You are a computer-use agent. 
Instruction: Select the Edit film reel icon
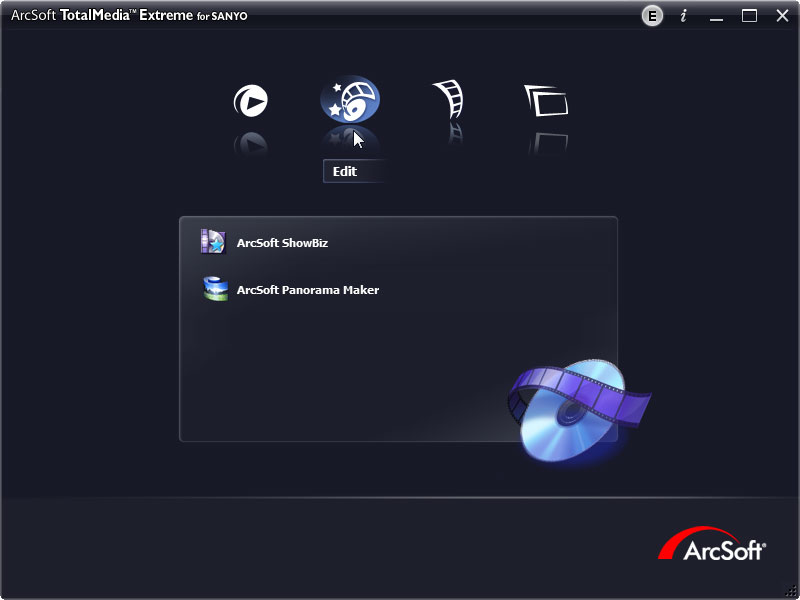[350, 99]
